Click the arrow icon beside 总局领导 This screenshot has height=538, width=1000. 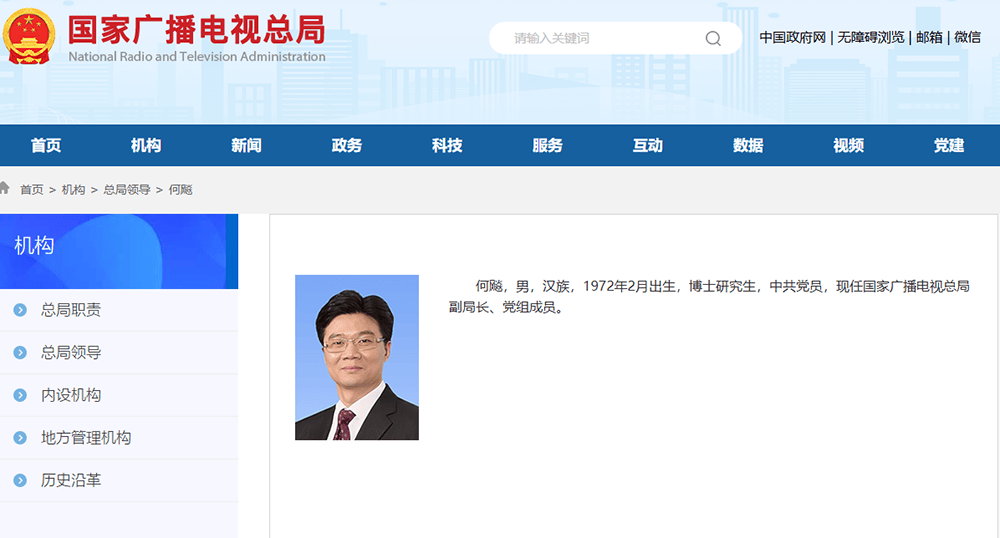(20, 353)
